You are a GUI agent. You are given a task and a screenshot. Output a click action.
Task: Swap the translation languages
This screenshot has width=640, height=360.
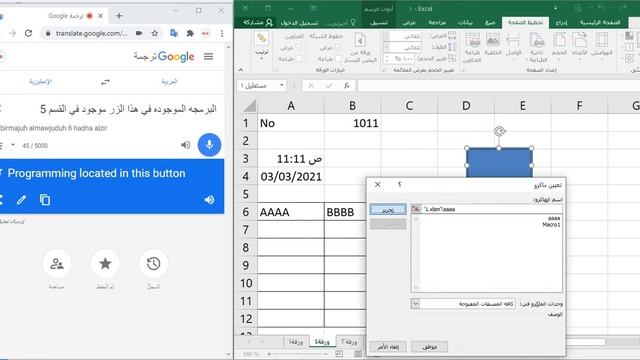pos(105,82)
